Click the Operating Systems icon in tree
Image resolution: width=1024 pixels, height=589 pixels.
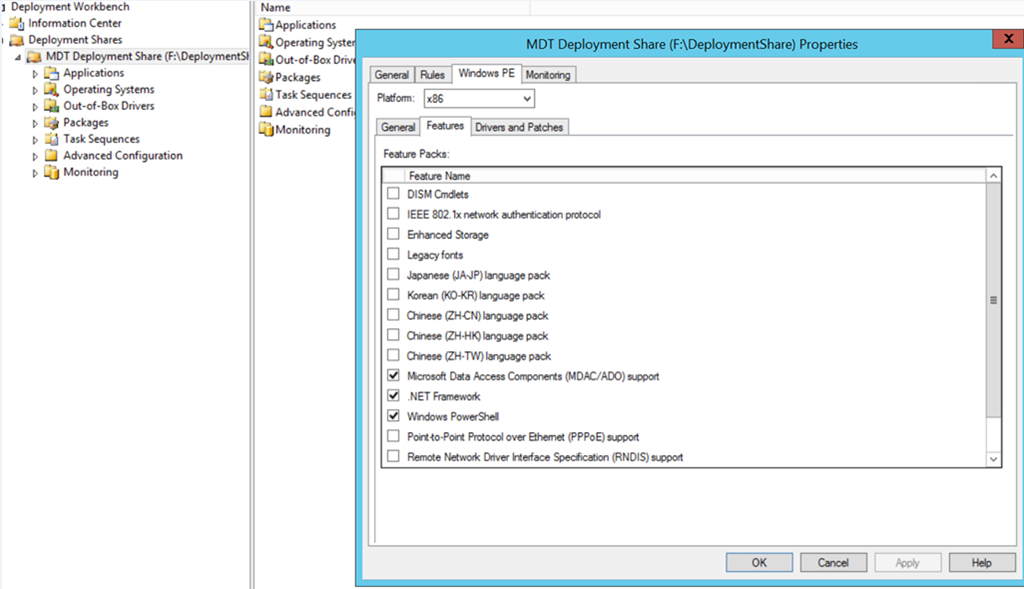coord(51,89)
